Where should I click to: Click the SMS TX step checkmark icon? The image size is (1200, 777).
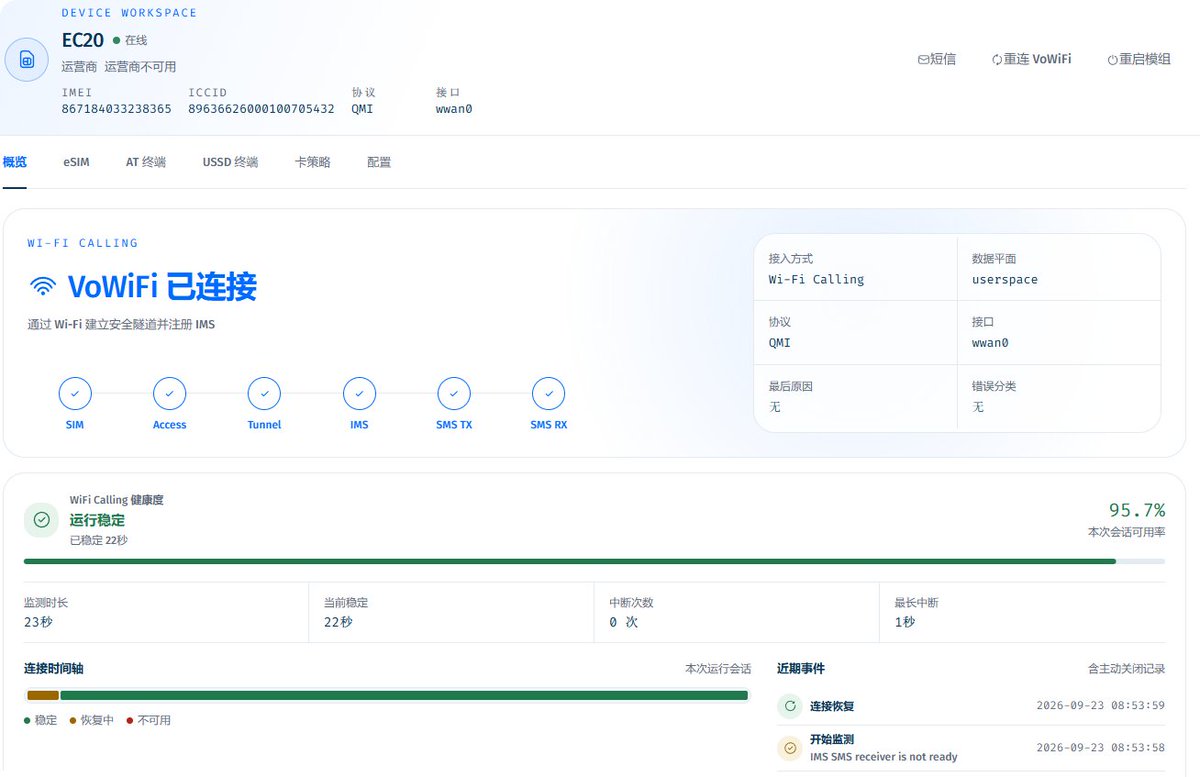pyautogui.click(x=454, y=394)
